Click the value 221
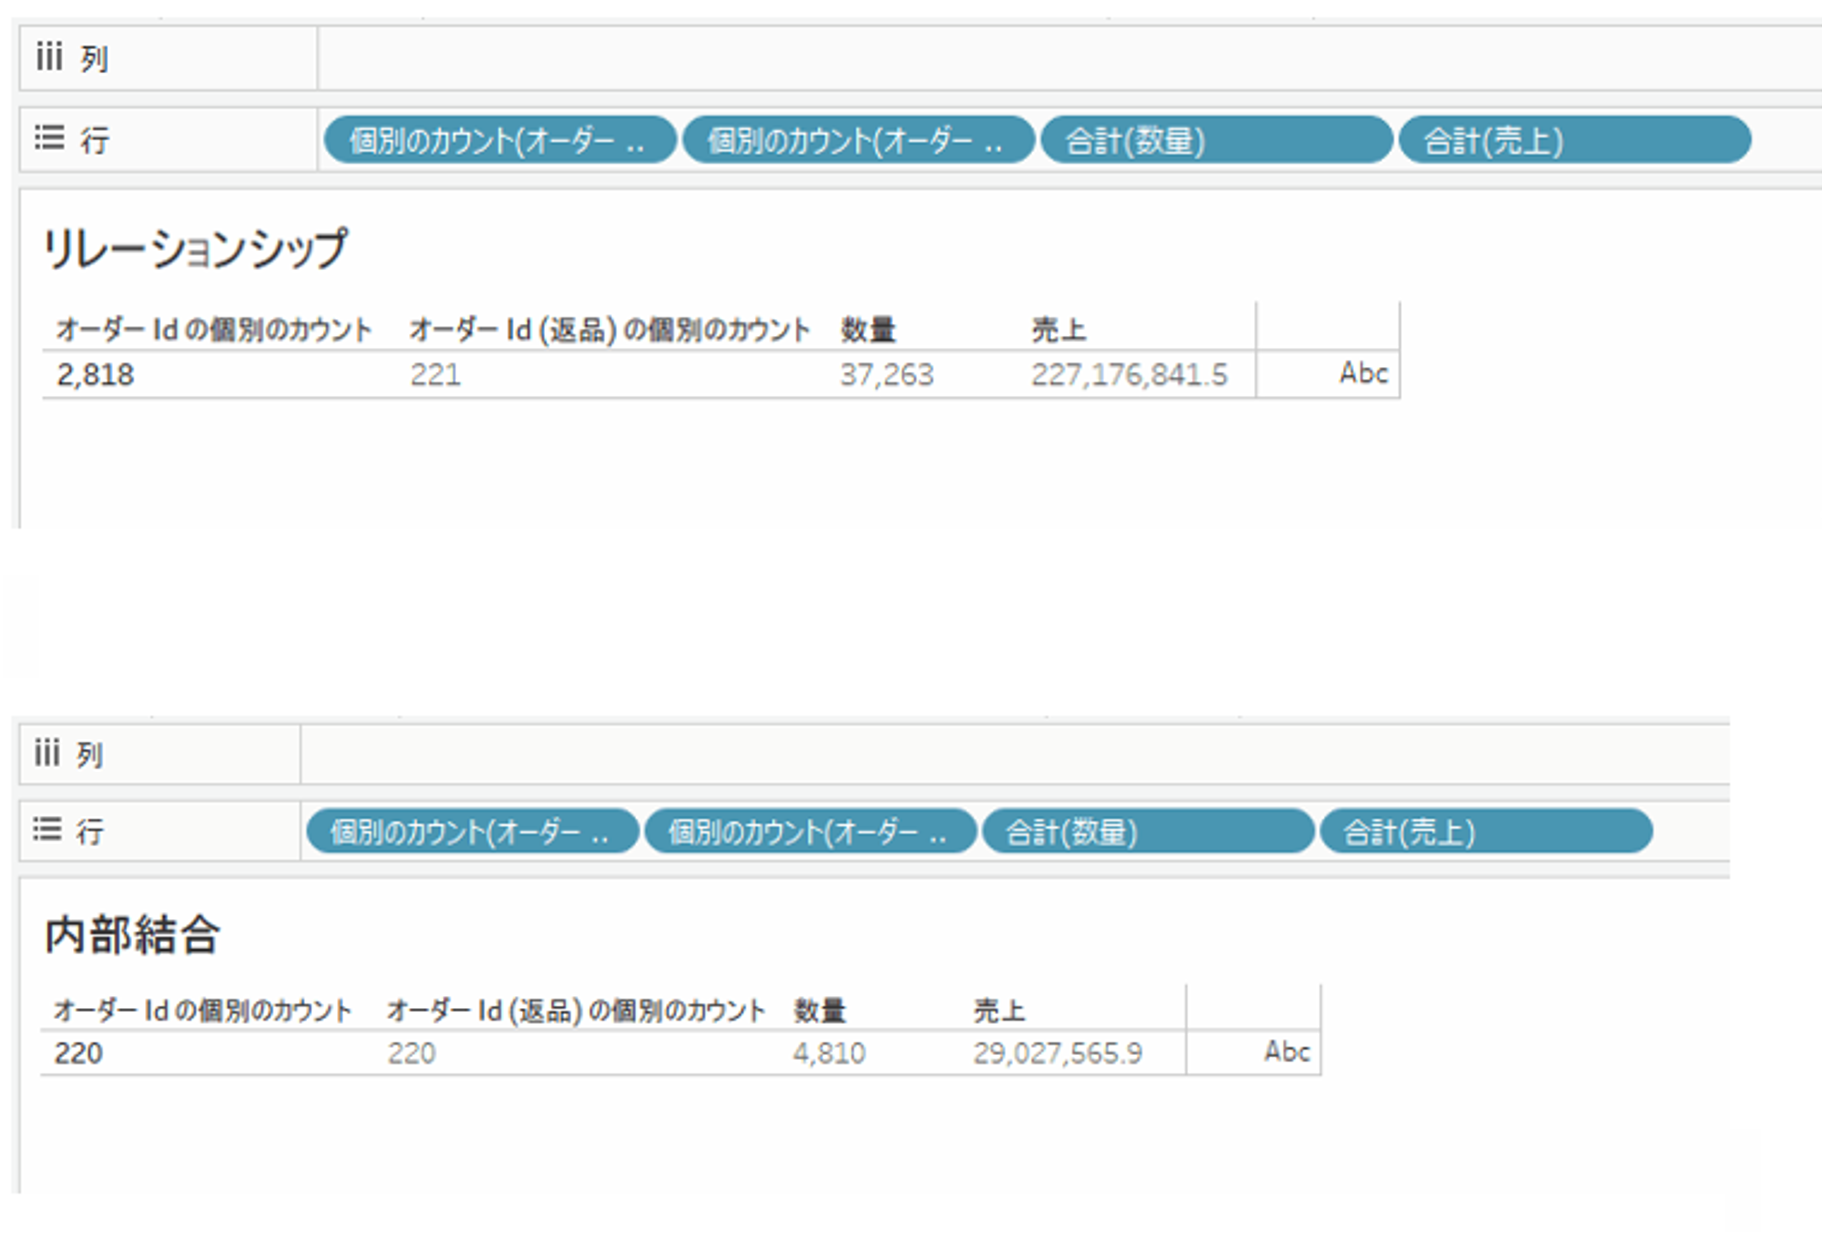This screenshot has width=1822, height=1243. coord(435,375)
